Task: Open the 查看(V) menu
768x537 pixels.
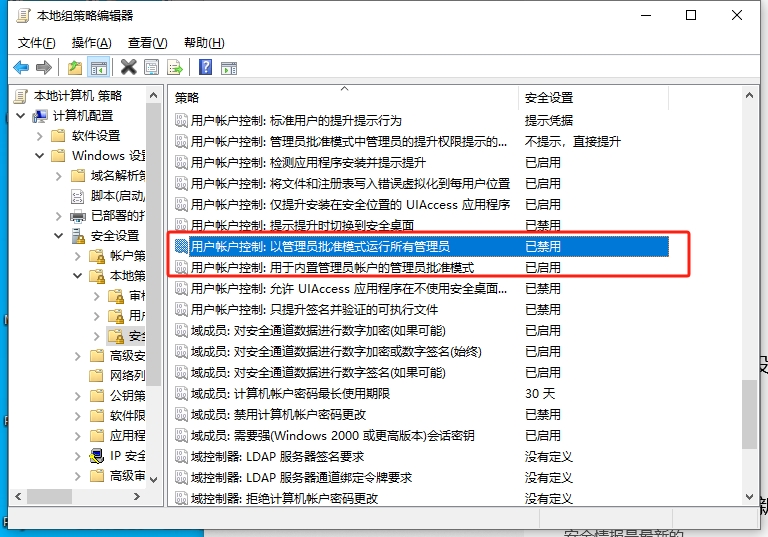Action: point(147,43)
